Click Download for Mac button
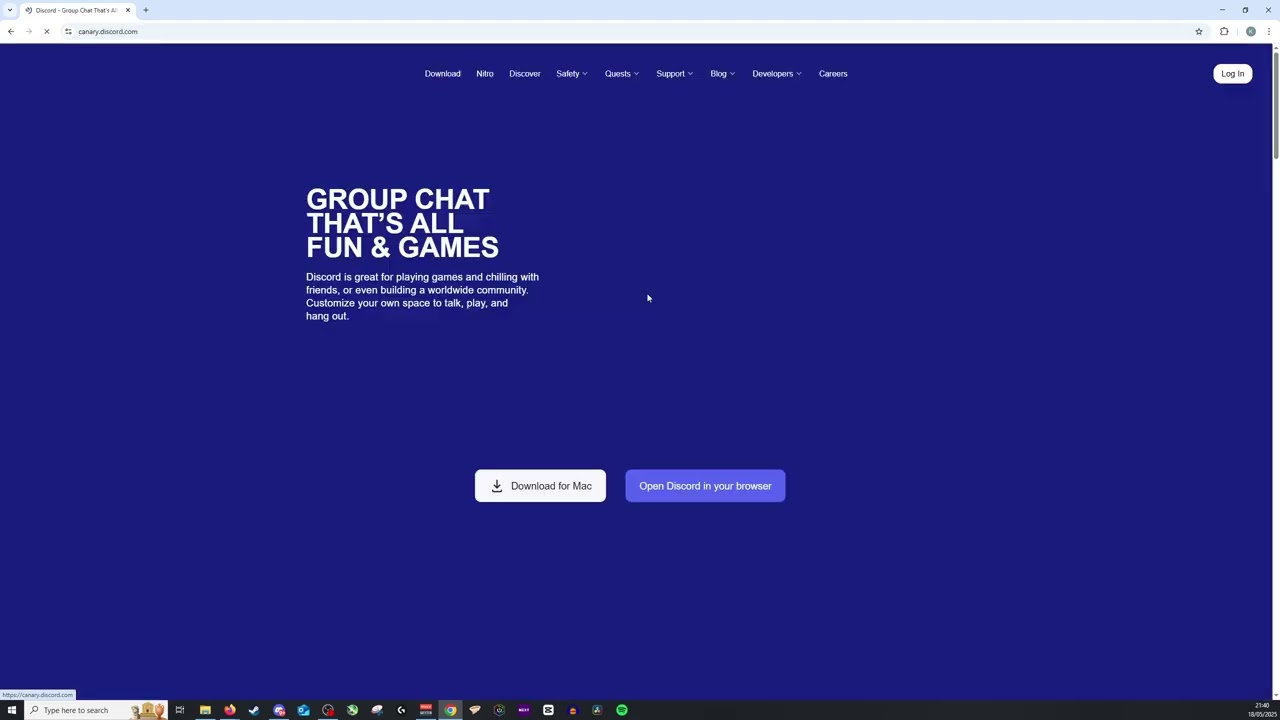The image size is (1280, 720). click(x=540, y=486)
